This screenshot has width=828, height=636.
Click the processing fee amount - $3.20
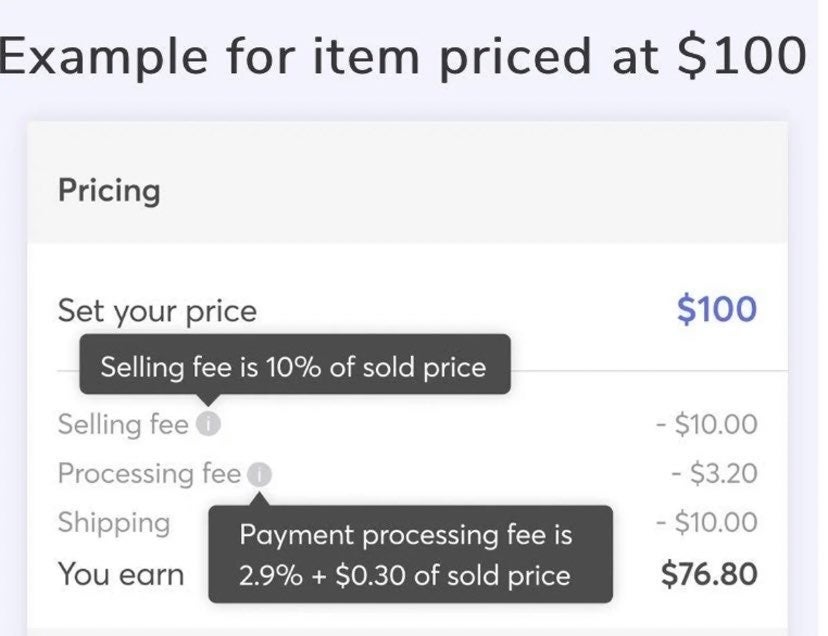[714, 473]
